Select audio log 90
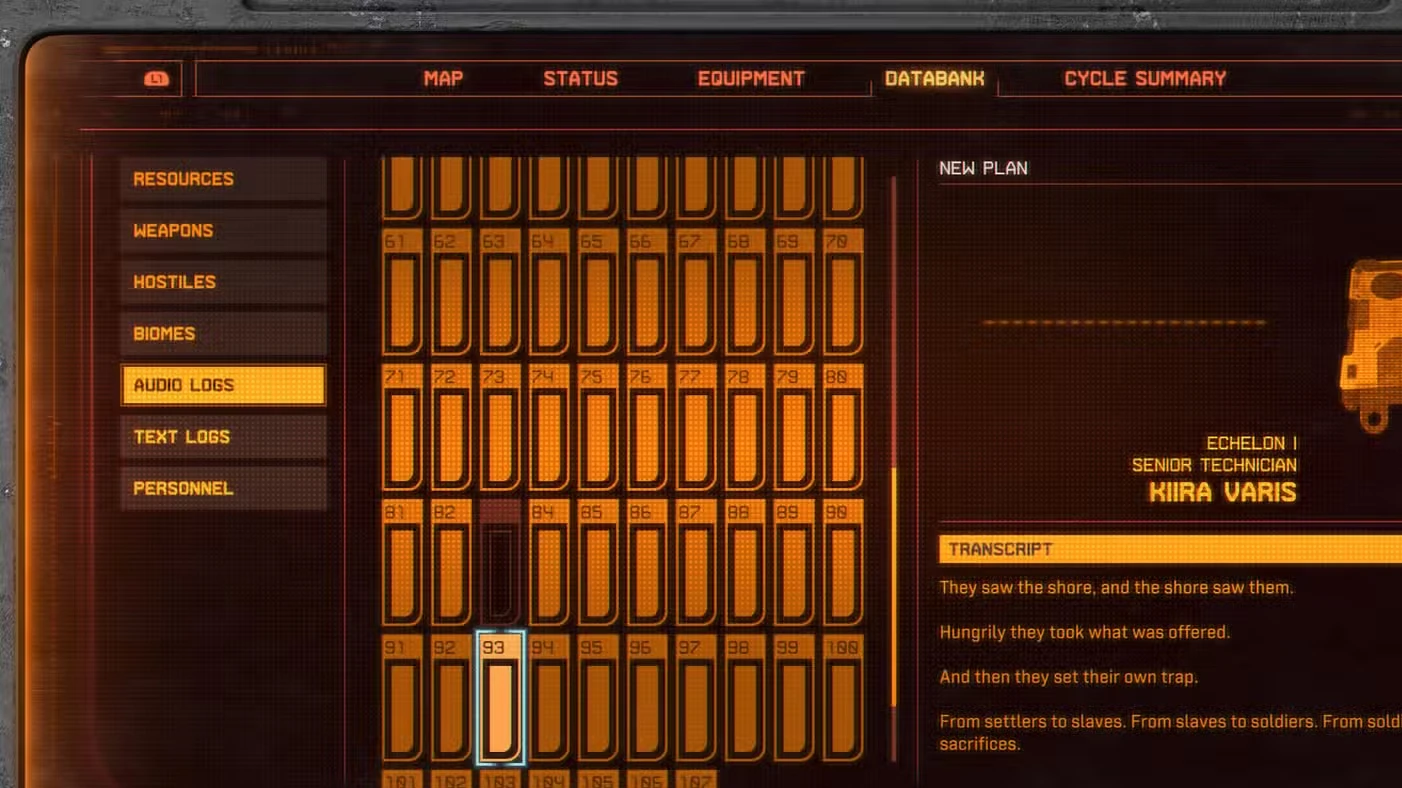This screenshot has height=788, width=1402. [843, 563]
